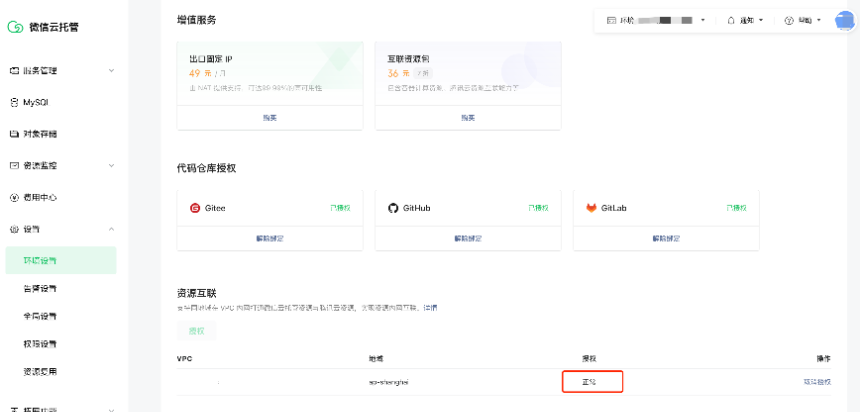Go to 告警设置 submenu item
860x412 pixels.
(40, 289)
